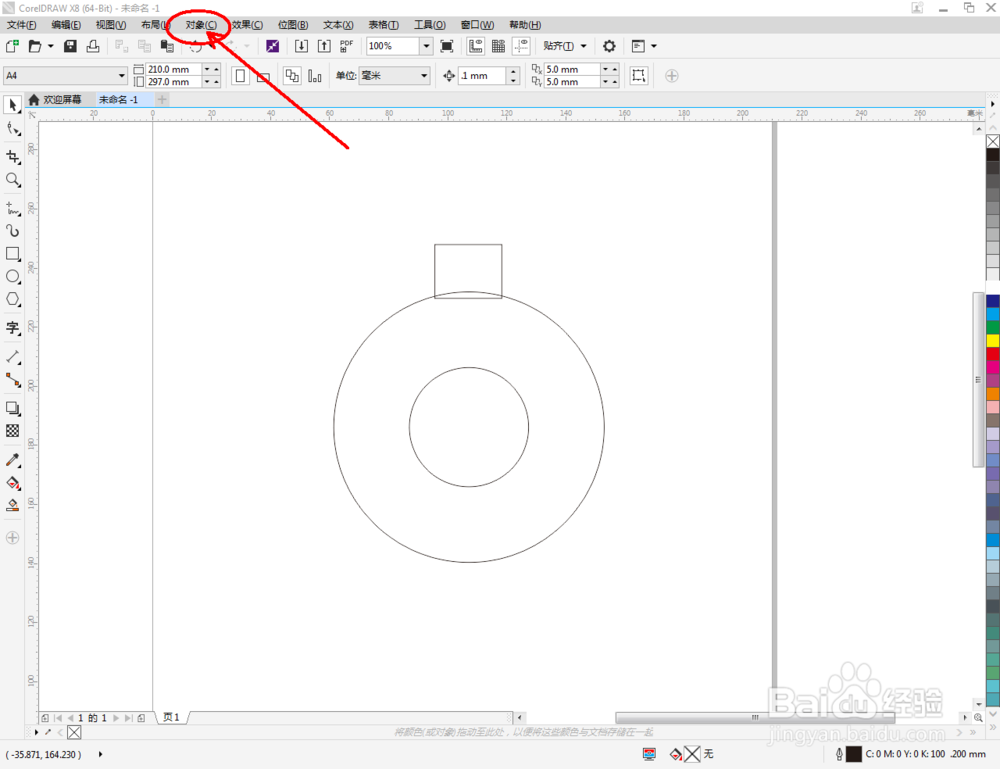The width and height of the screenshot is (1000, 769).
Task: Click the nudge distance .1 mm field
Action: tap(483, 76)
